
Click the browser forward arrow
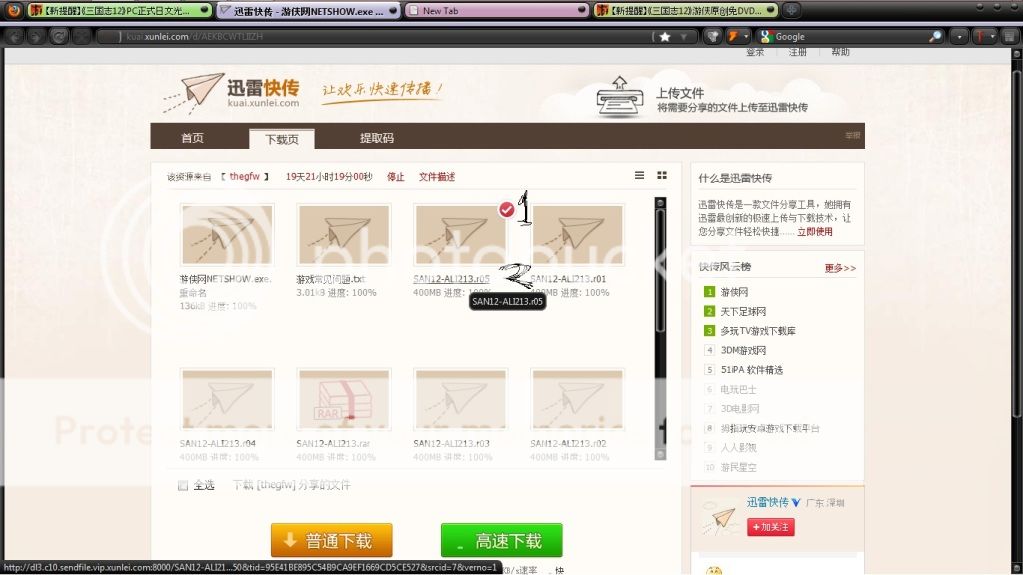pos(36,37)
